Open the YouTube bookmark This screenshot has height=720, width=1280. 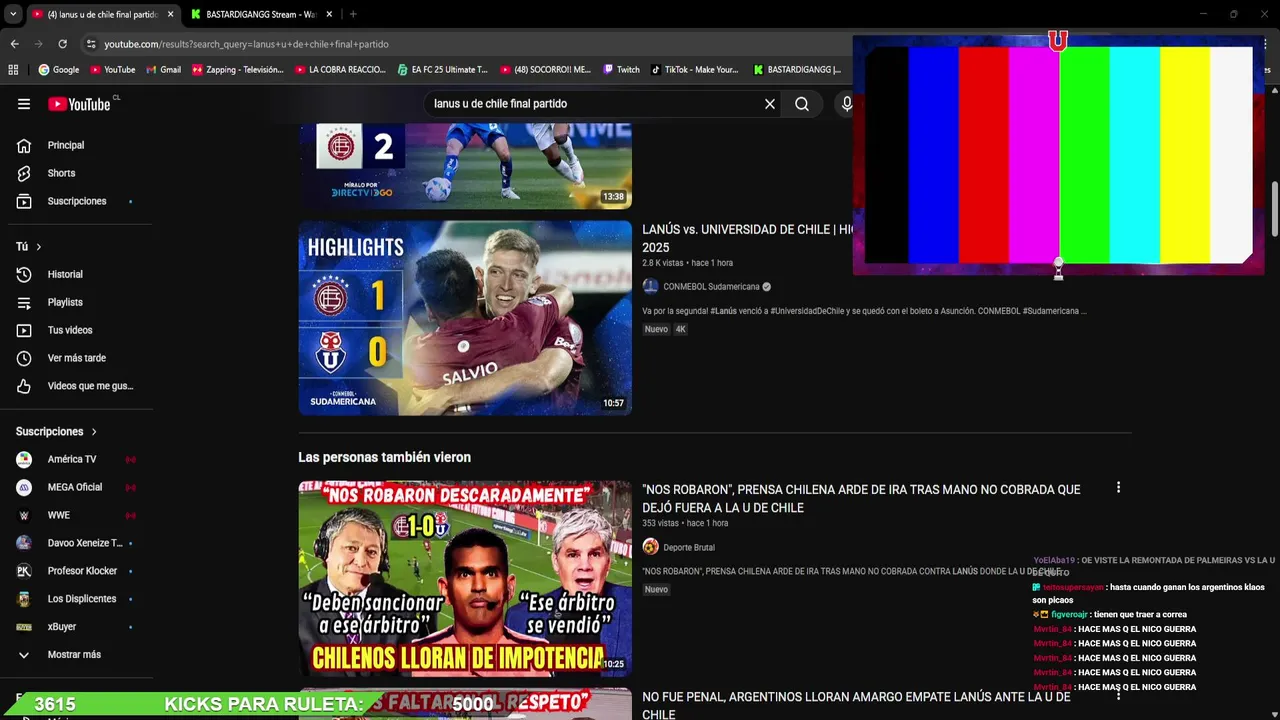pos(112,70)
